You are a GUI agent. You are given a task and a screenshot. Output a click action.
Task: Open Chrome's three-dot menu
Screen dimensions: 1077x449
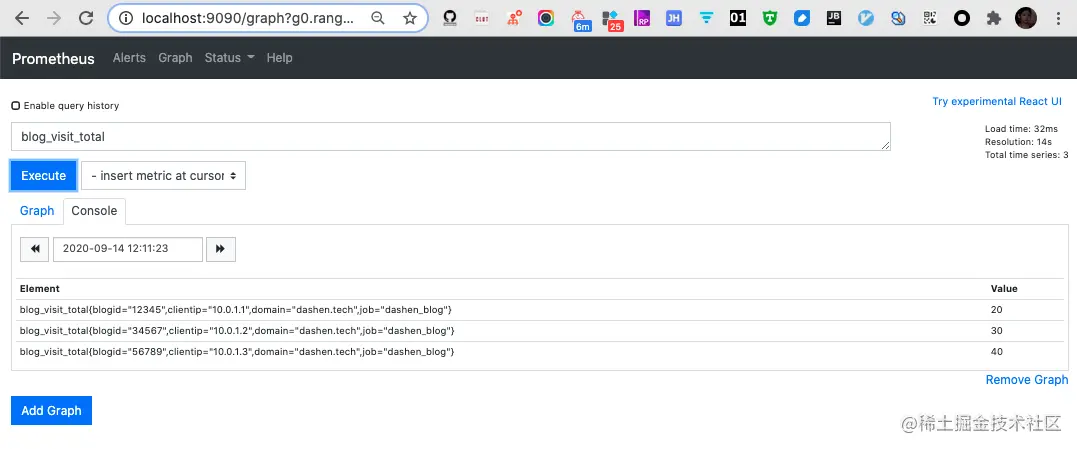pyautogui.click(x=1058, y=19)
